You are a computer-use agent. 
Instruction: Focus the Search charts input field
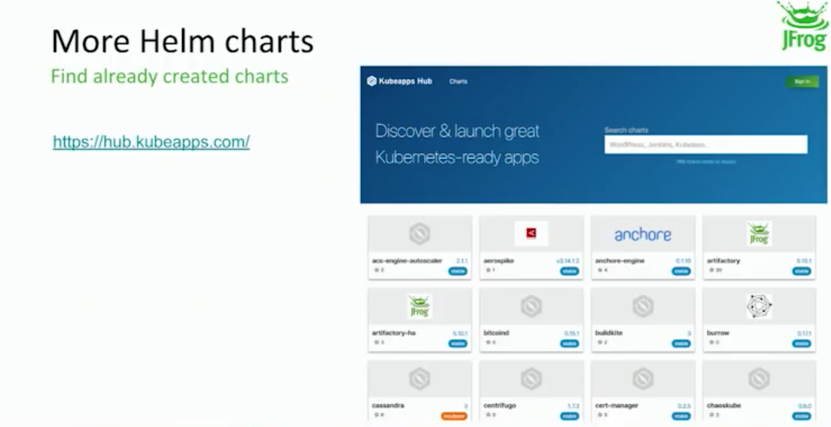point(706,145)
